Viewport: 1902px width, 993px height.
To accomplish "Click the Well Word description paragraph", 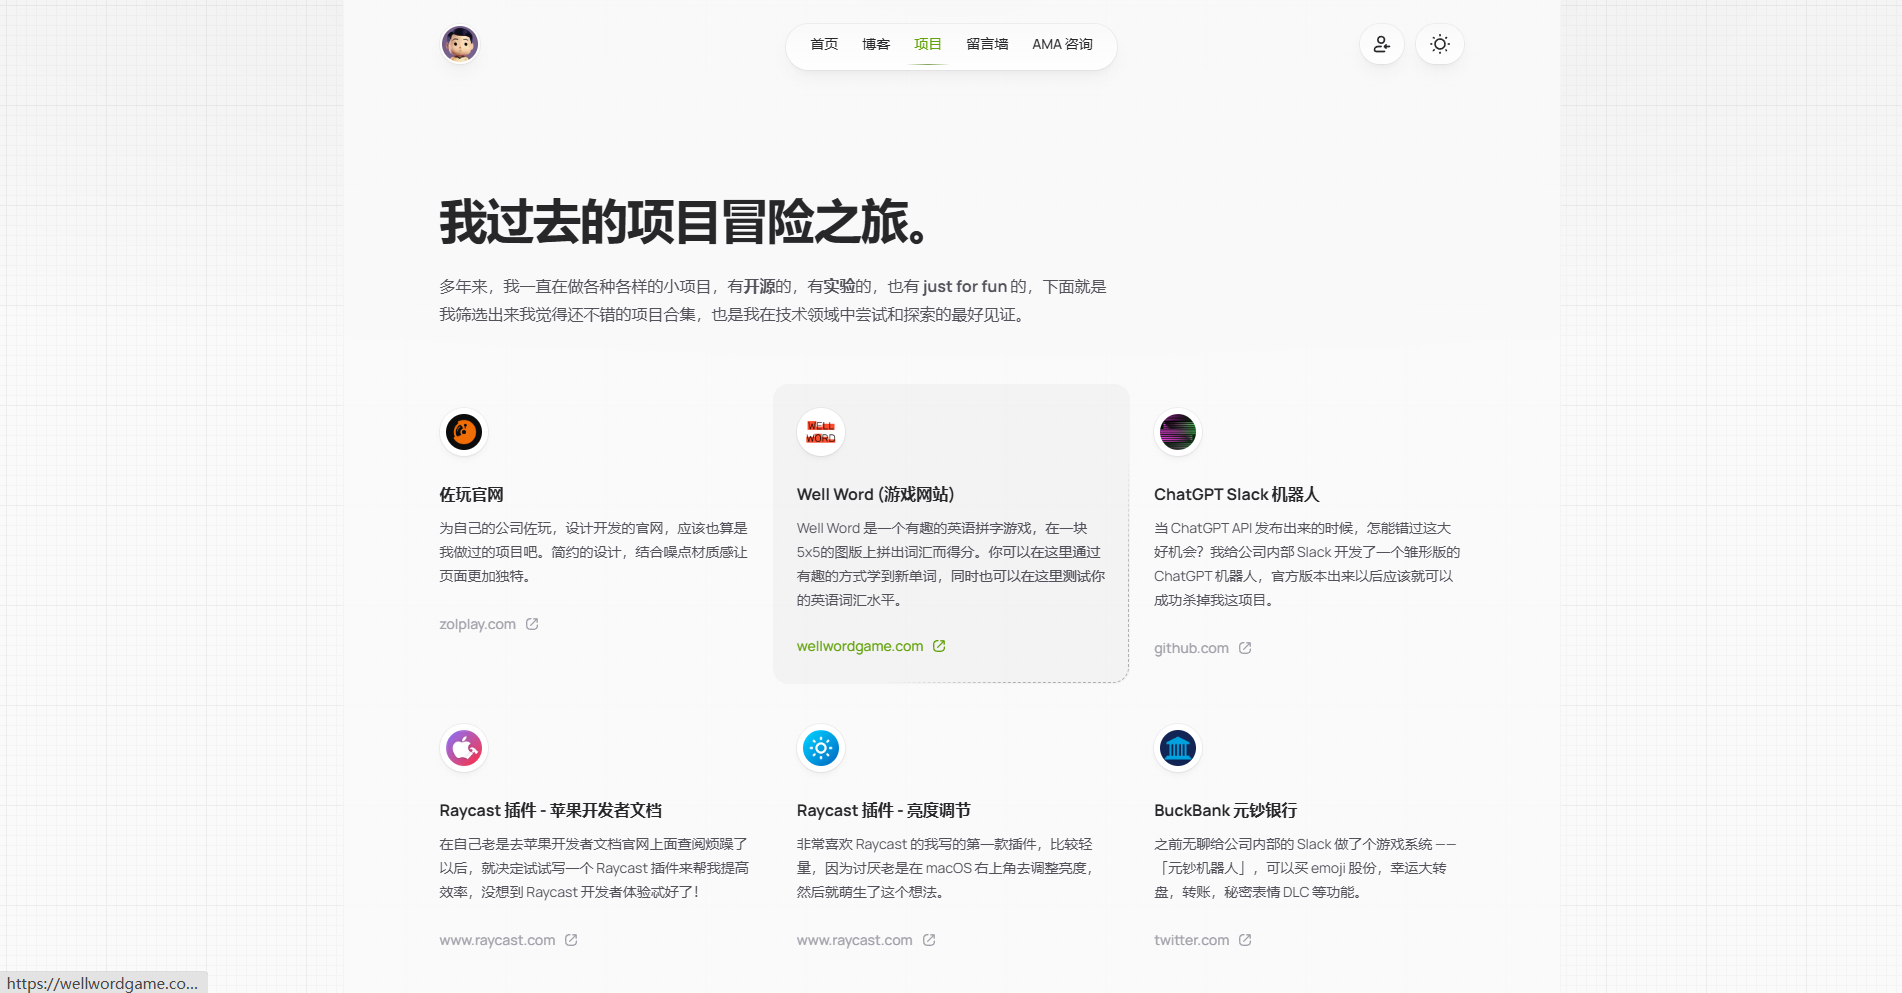I will point(951,564).
